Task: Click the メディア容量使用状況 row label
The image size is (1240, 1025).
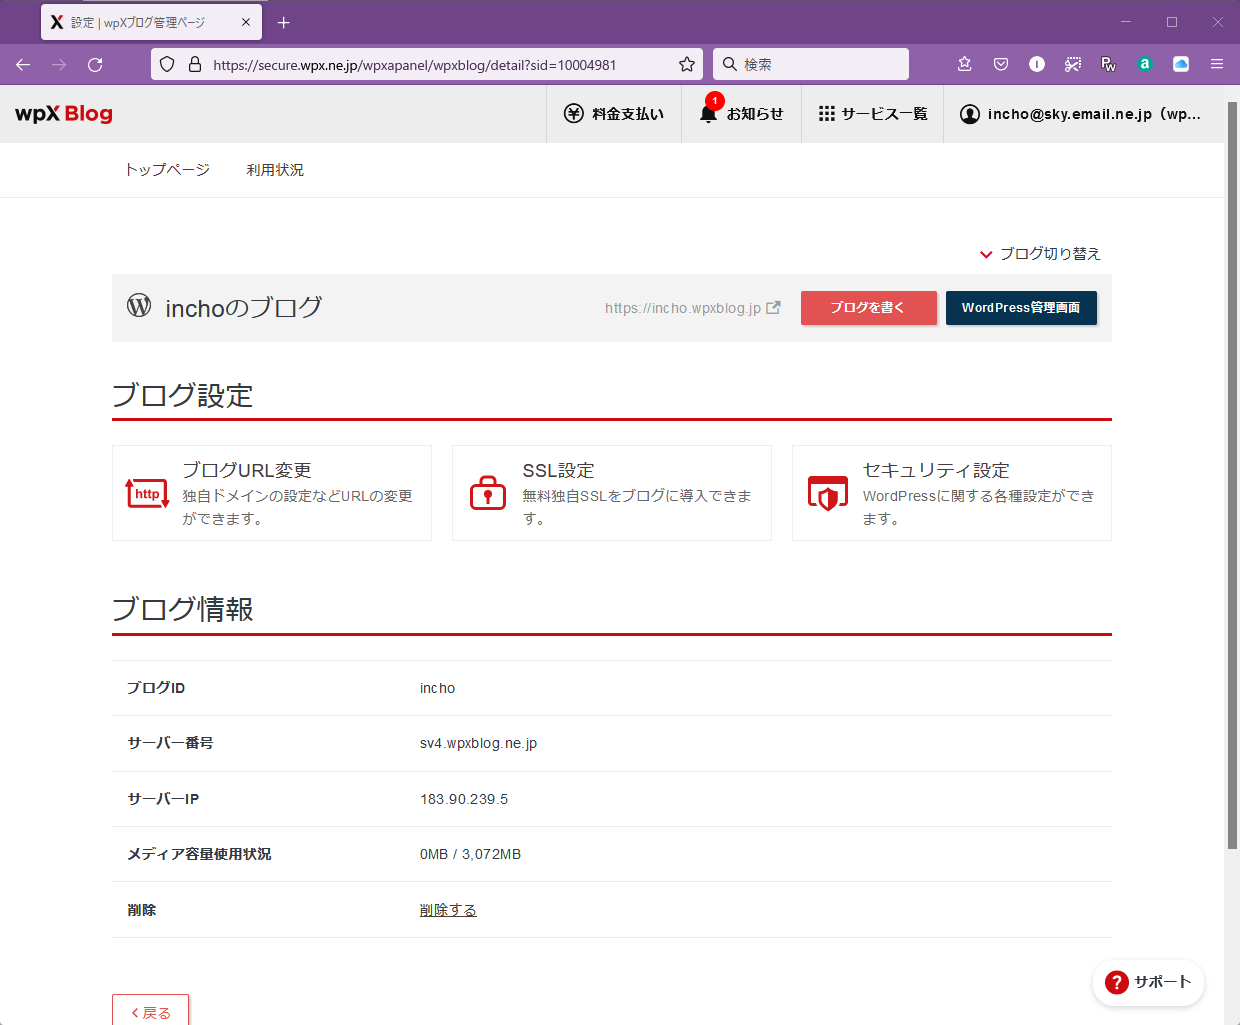Action: (x=199, y=854)
